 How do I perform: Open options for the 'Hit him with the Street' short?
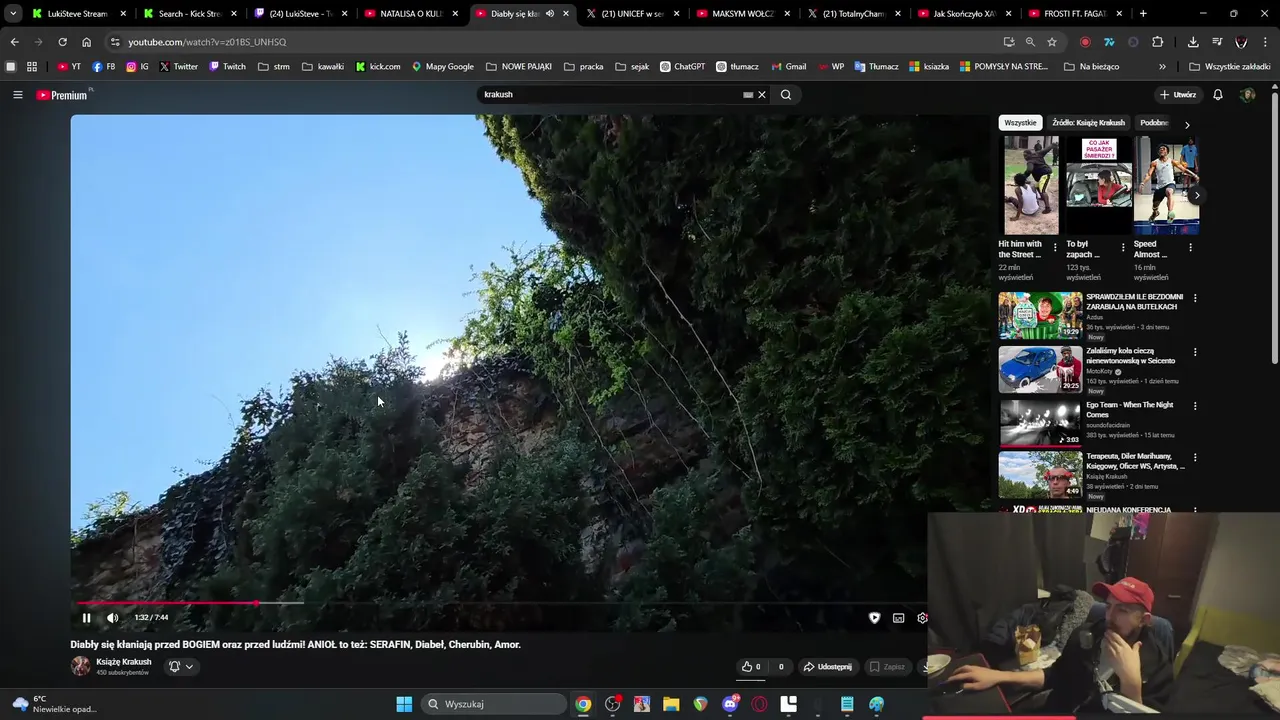coord(1055,247)
